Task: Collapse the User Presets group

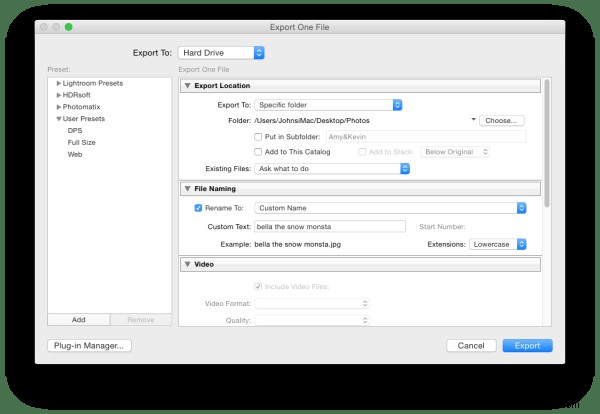Action: click(x=60, y=118)
